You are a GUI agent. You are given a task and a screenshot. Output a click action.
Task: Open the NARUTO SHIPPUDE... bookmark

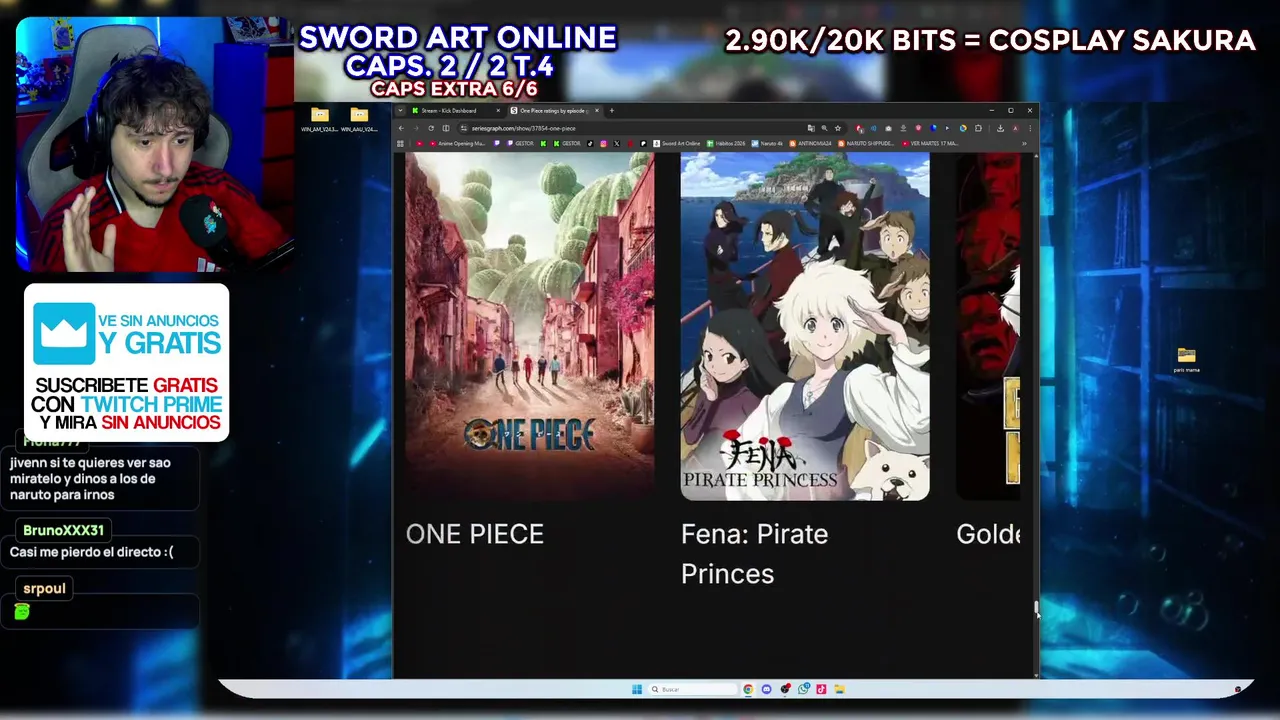pyautogui.click(x=866, y=143)
